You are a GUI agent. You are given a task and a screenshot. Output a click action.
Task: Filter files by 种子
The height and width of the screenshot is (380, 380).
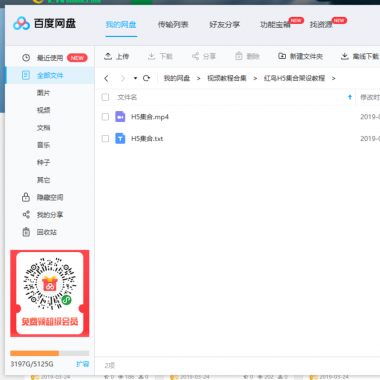(43, 163)
